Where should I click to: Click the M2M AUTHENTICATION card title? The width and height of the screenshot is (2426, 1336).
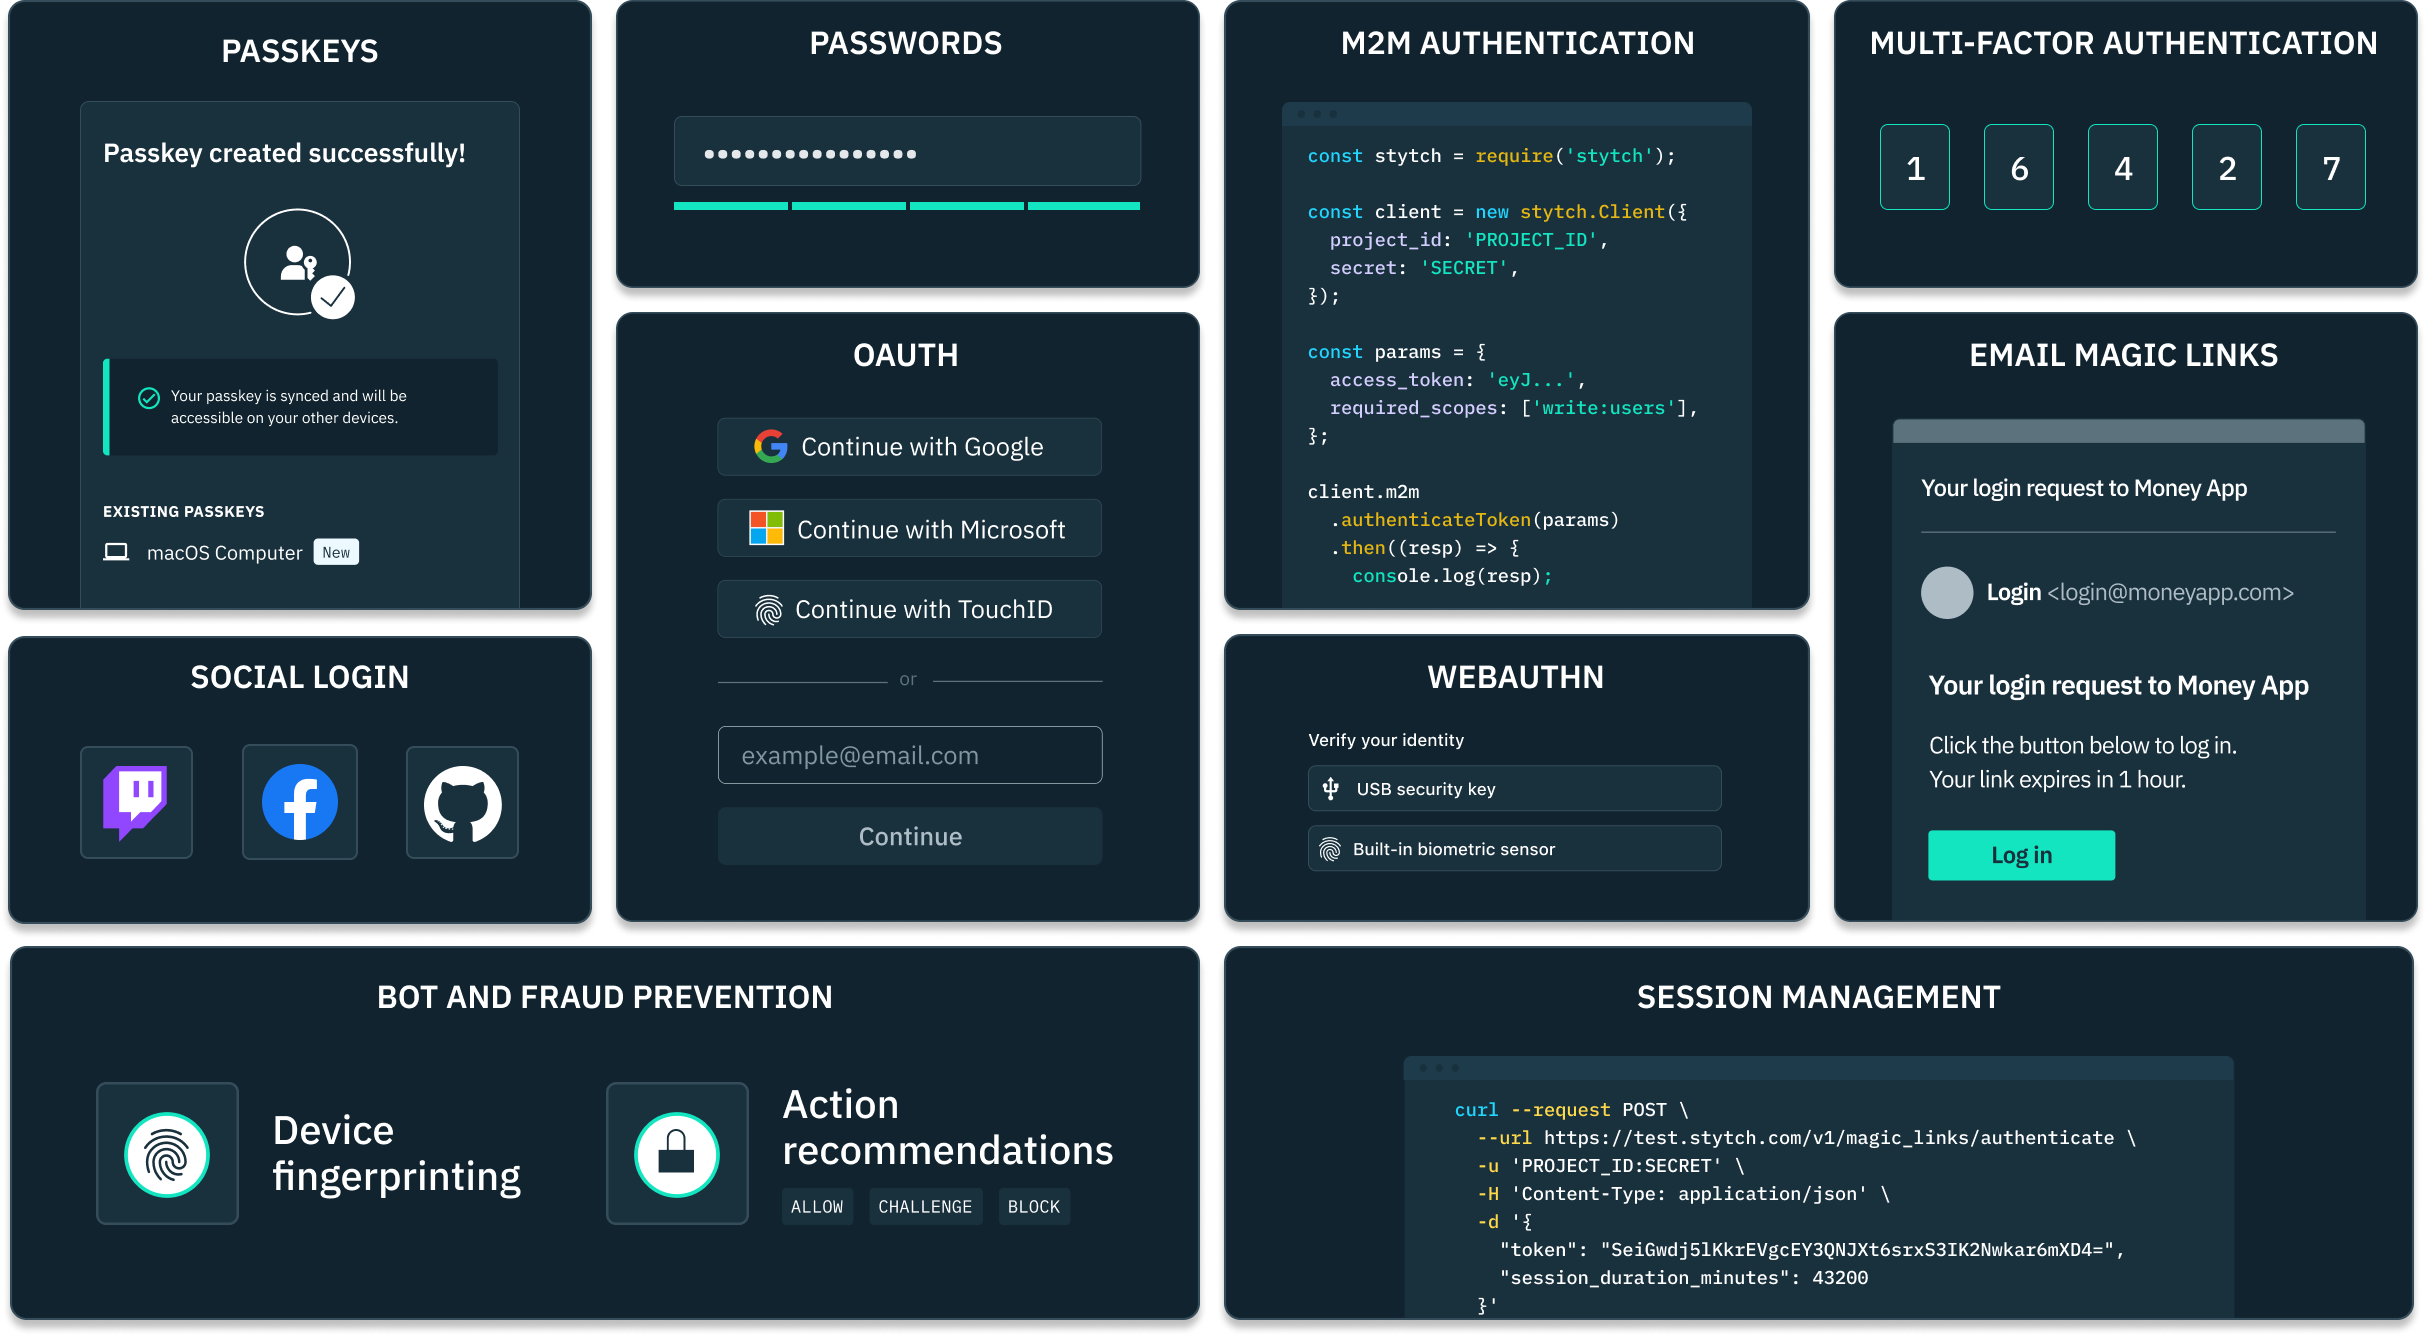(1517, 43)
